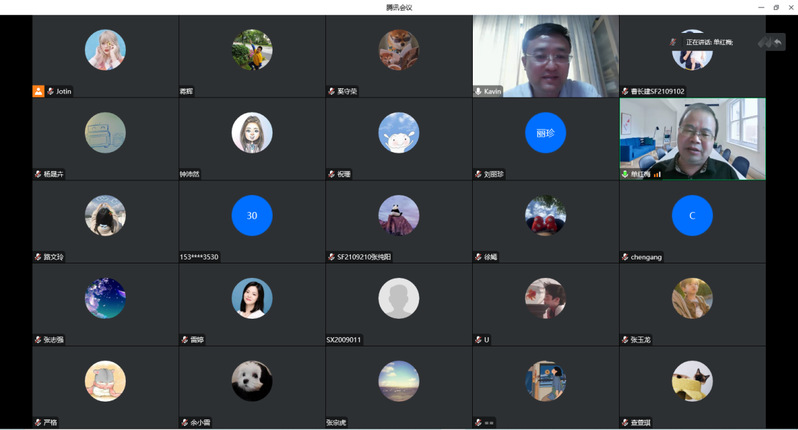
Task: Click the orange host icon beside Jotin
Action: 38,91
